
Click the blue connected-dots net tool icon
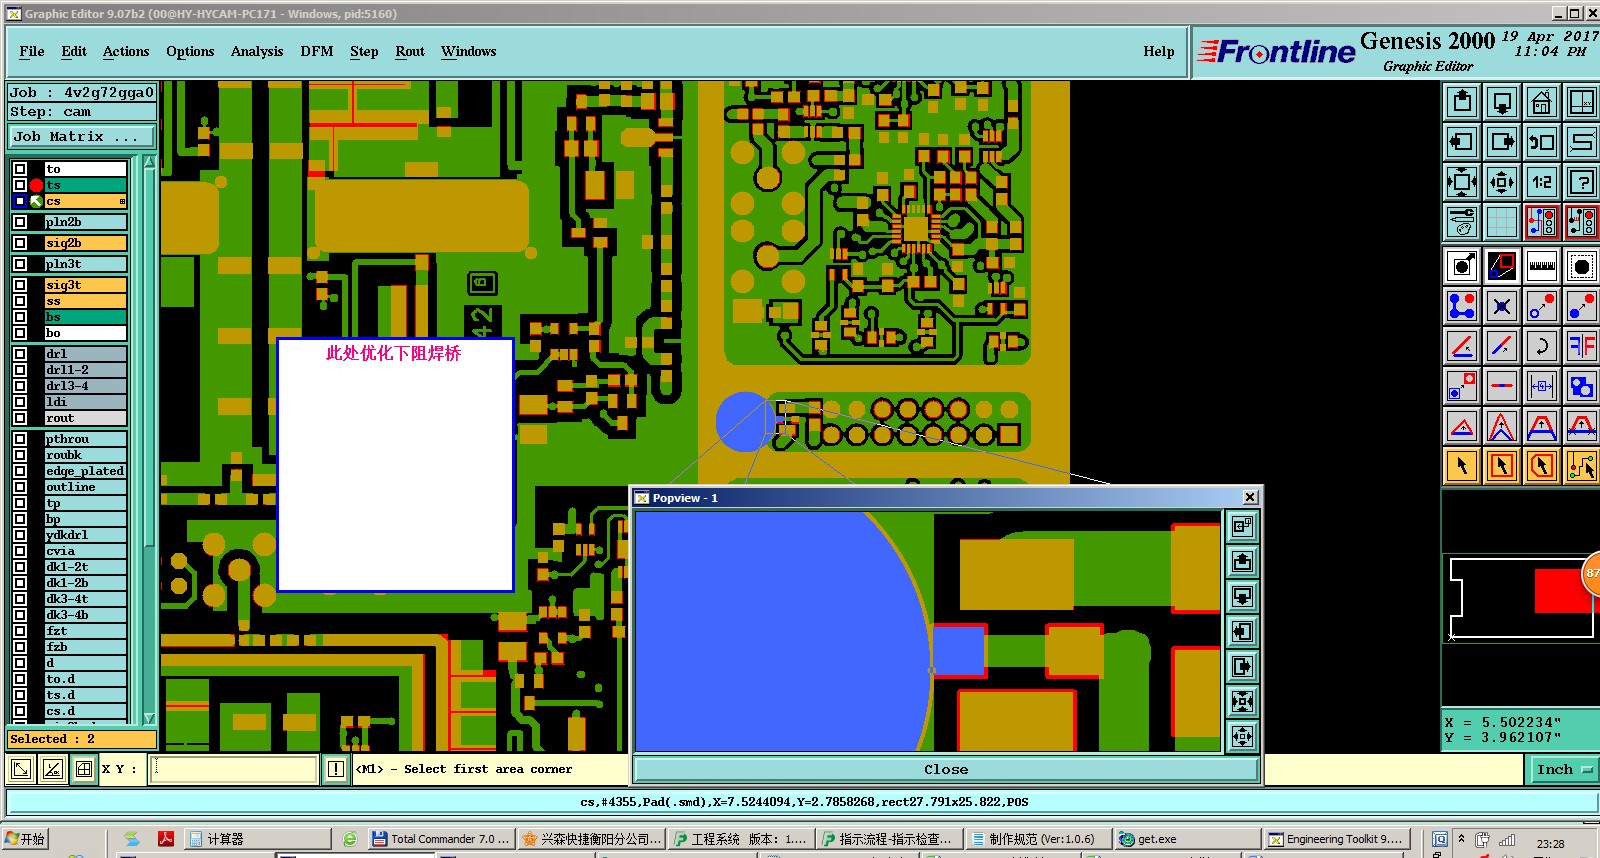click(x=1462, y=306)
